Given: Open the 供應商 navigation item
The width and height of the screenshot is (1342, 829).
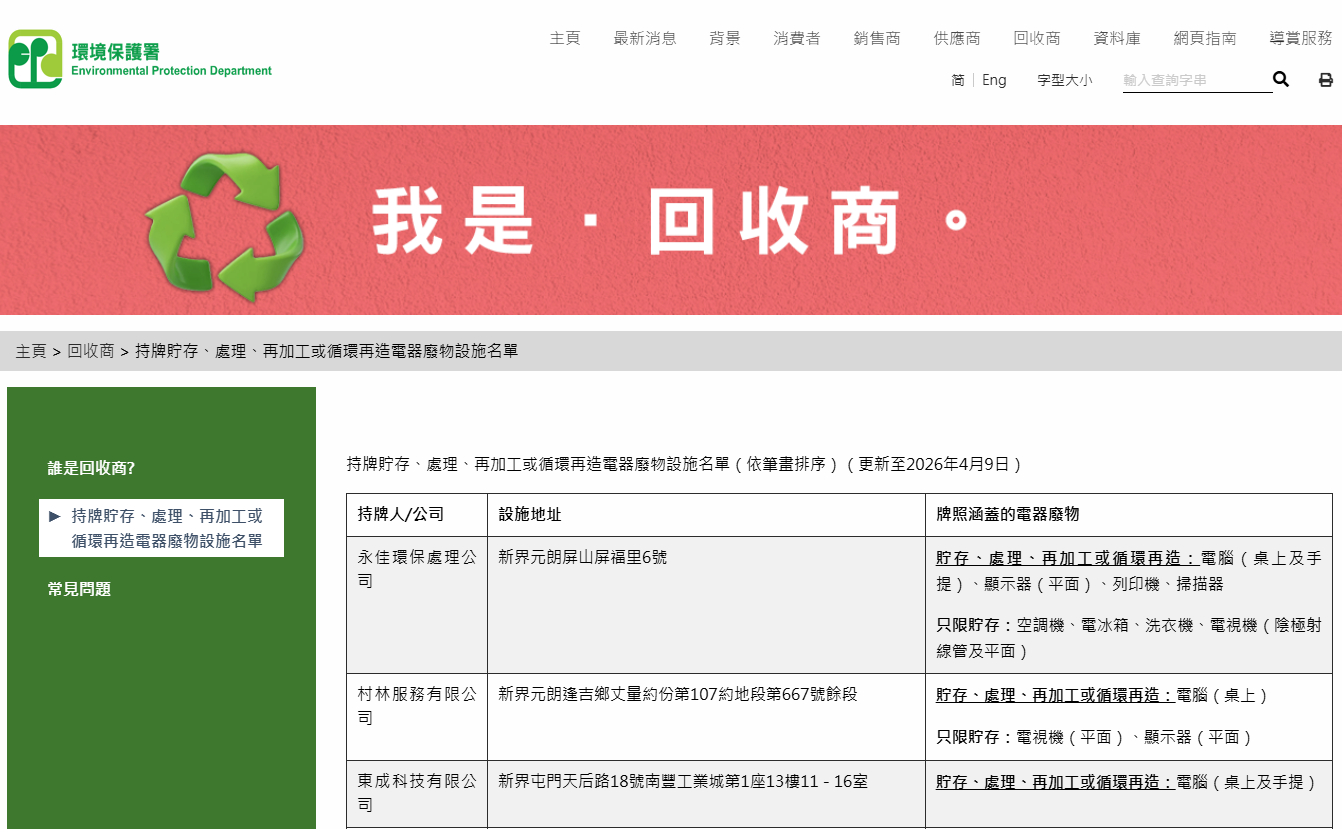Looking at the screenshot, I should (957, 38).
